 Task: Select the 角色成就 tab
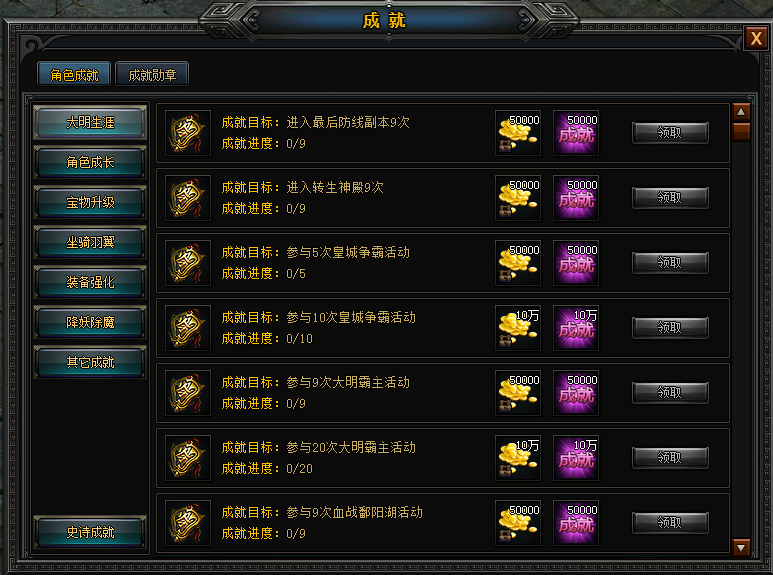tap(74, 74)
